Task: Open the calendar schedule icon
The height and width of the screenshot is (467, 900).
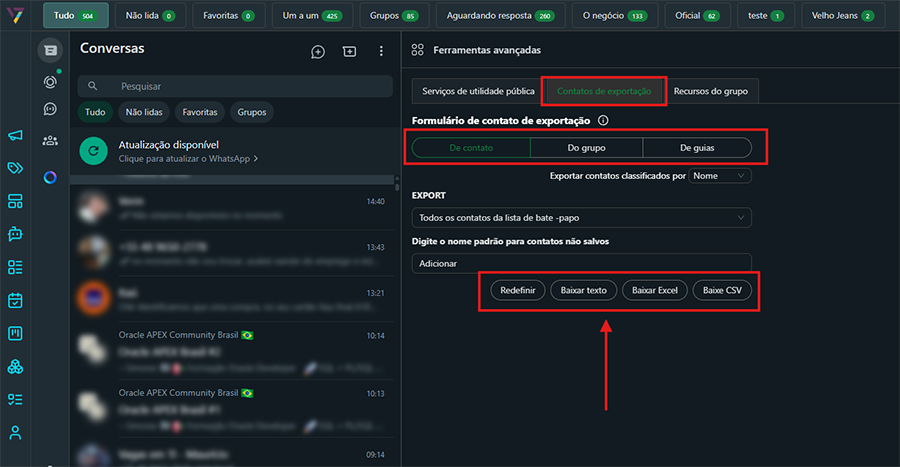Action: tap(15, 300)
